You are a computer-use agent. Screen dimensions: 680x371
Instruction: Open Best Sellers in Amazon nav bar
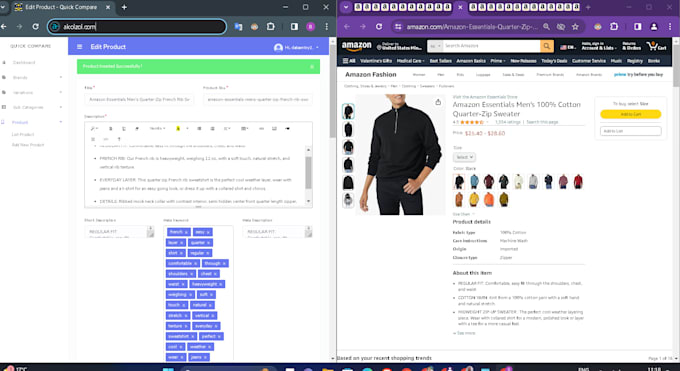click(441, 61)
